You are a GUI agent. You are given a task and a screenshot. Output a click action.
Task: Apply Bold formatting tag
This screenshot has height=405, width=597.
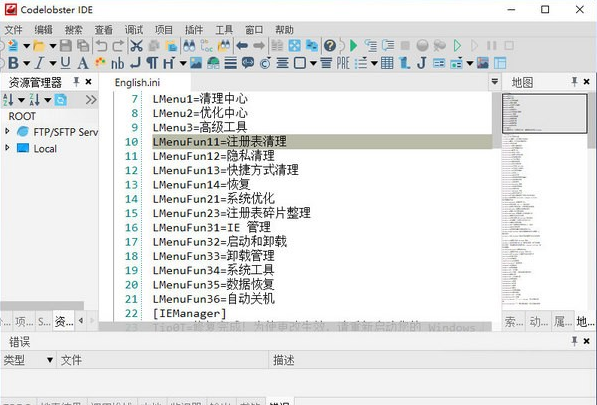pyautogui.click(x=13, y=63)
